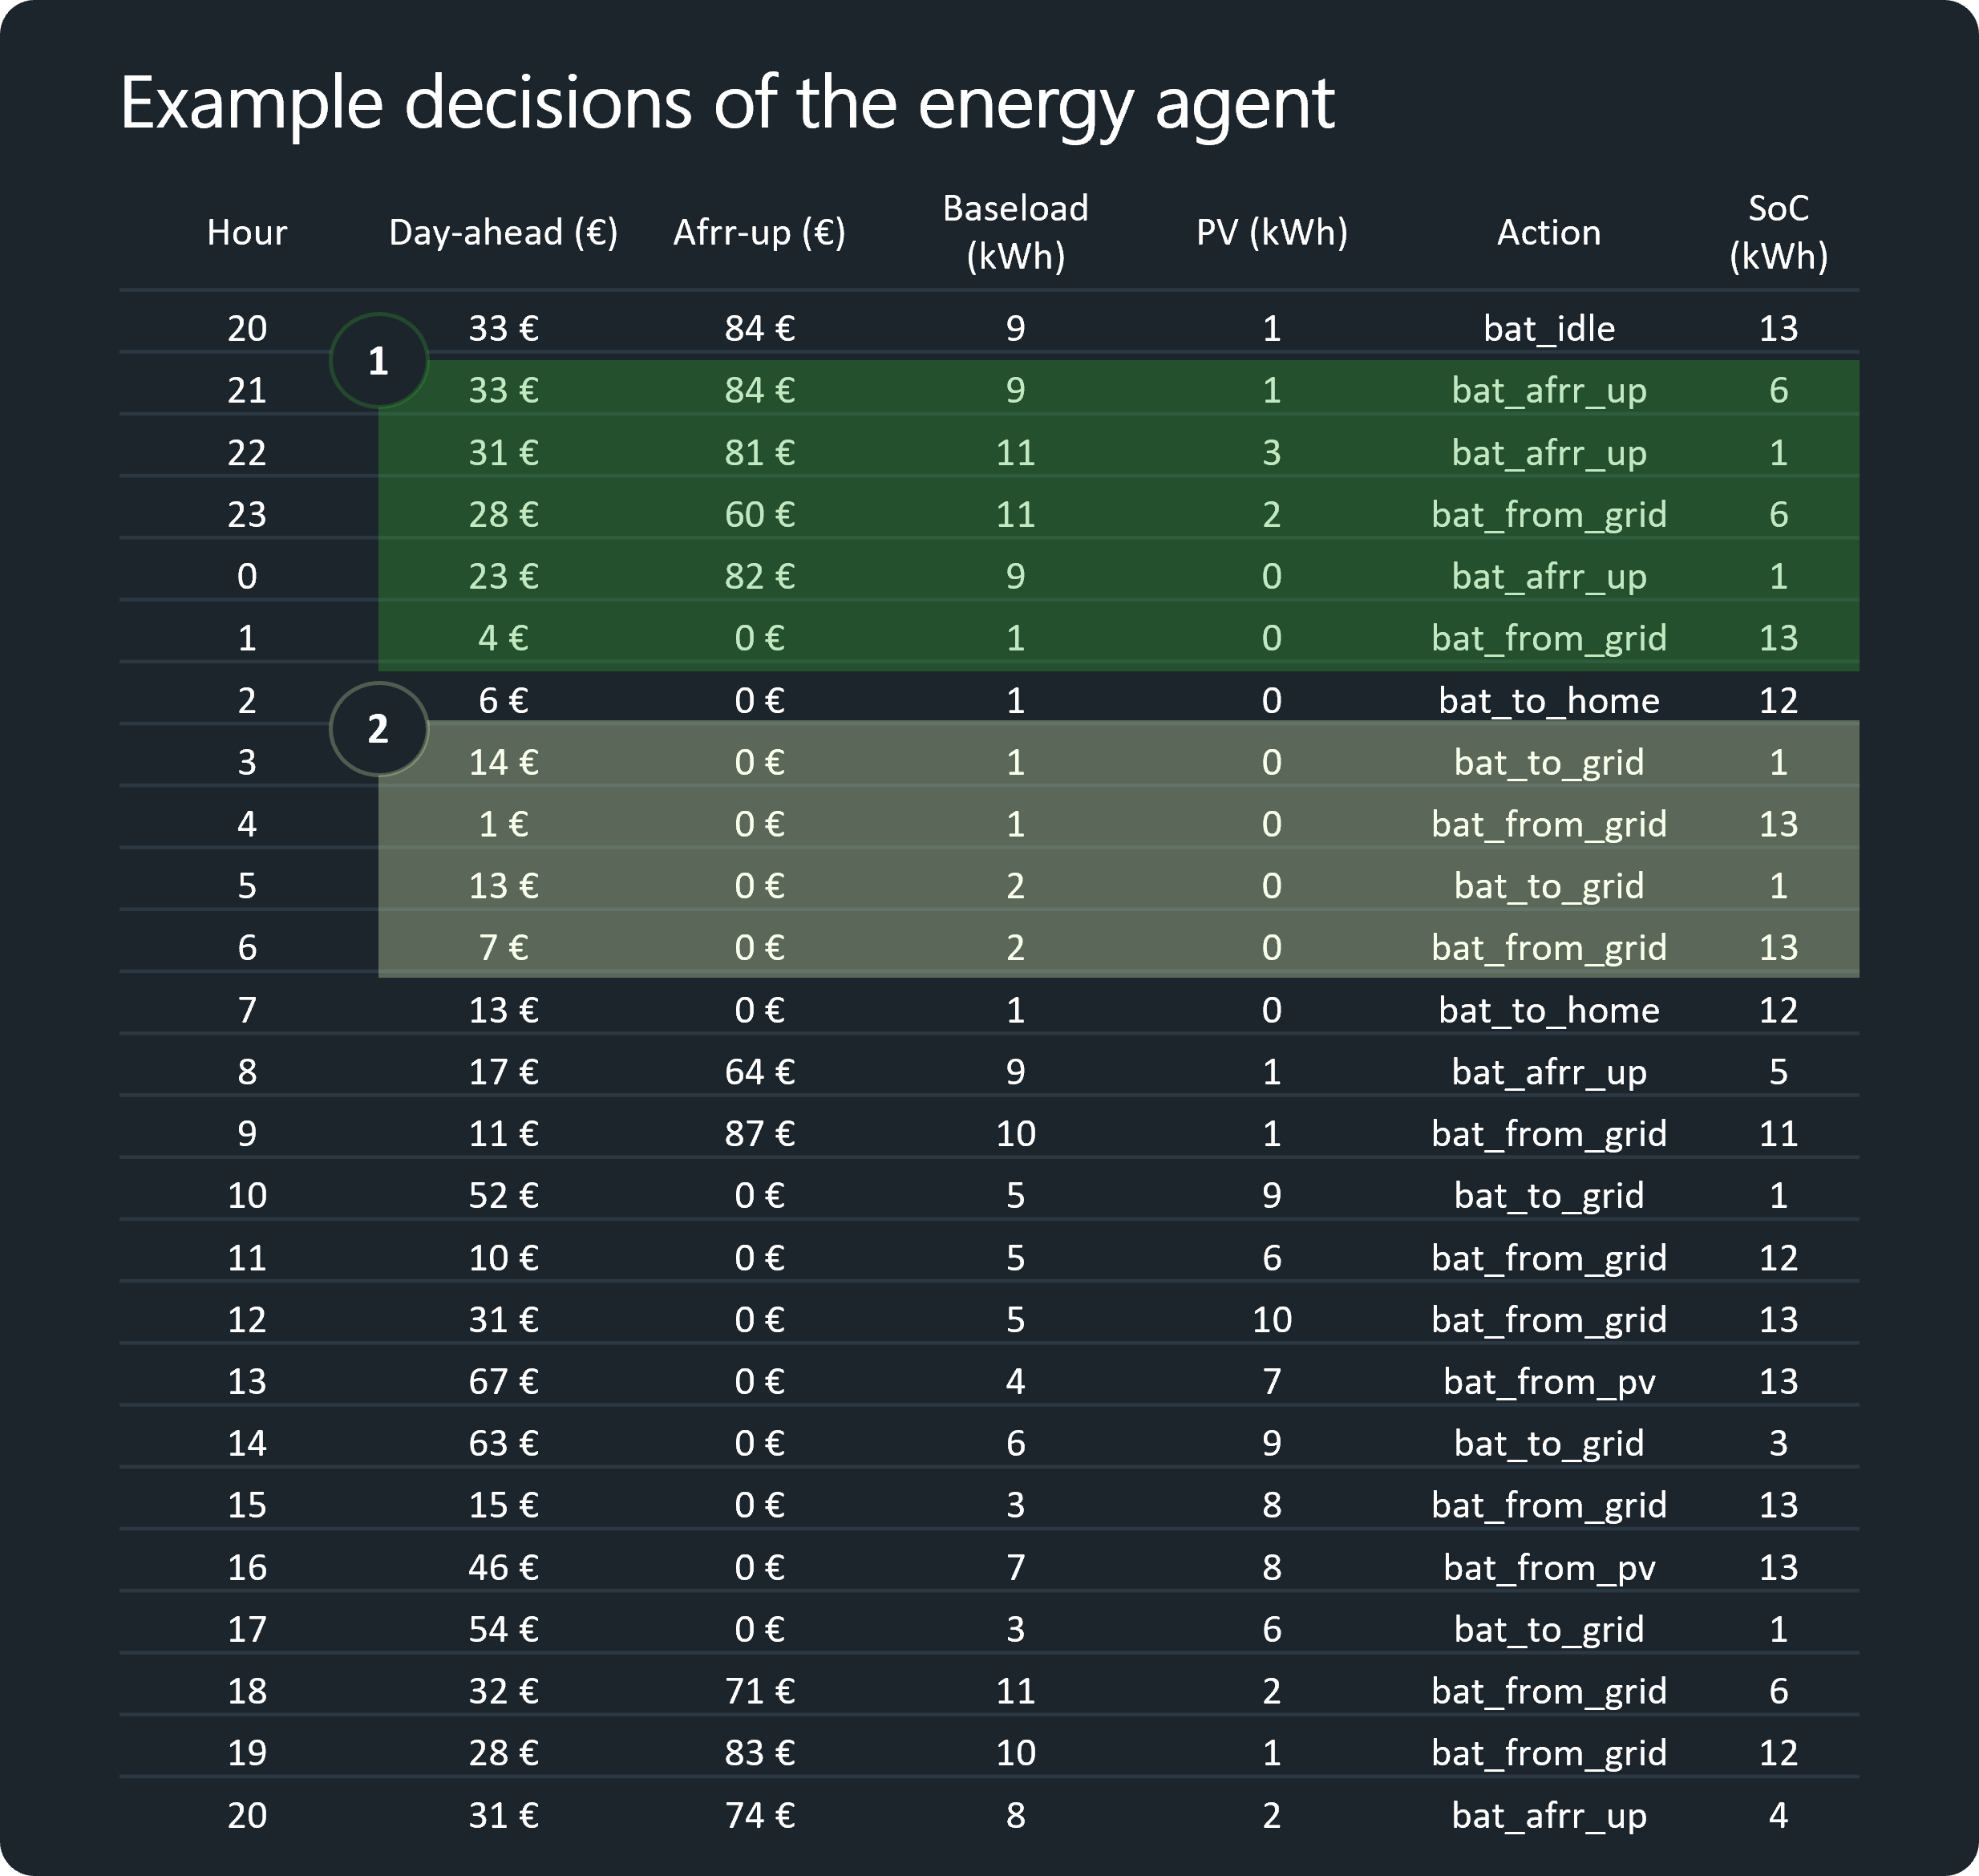1979x1876 pixels.
Task: Select the 52 € day-ahead price cell
Action: click(x=503, y=1195)
